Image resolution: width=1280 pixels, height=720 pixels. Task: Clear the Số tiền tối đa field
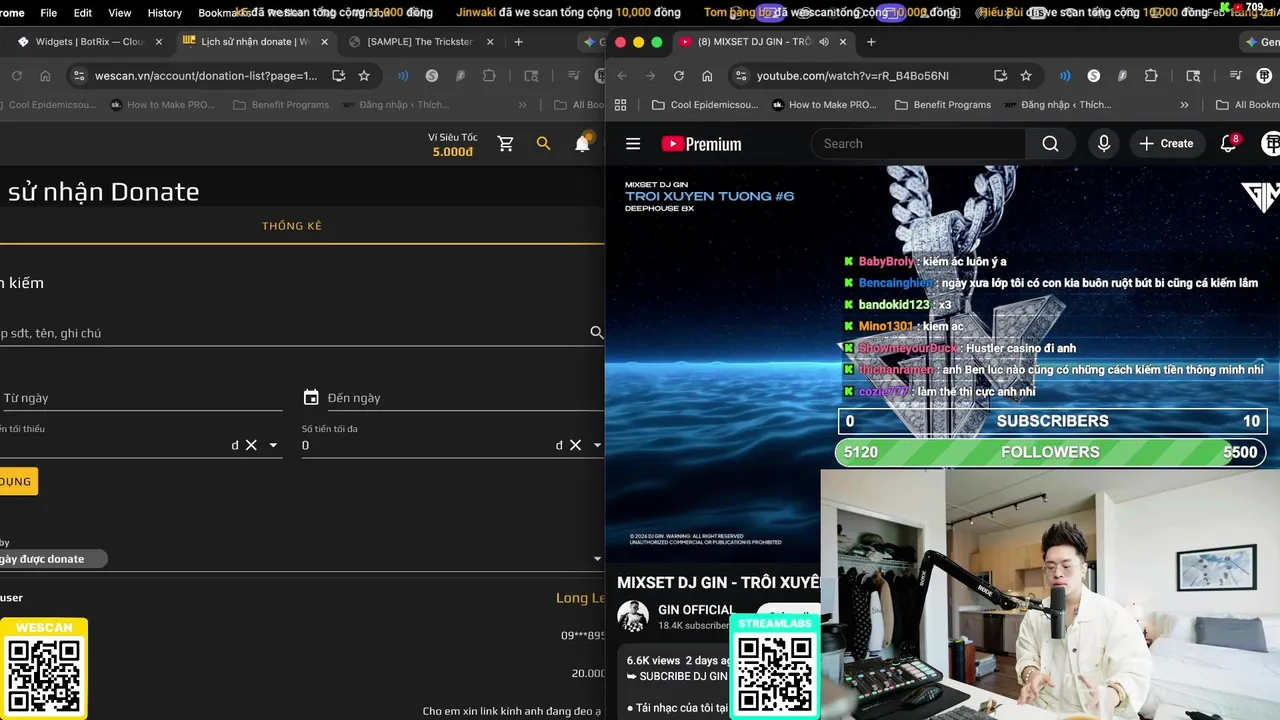pos(575,445)
